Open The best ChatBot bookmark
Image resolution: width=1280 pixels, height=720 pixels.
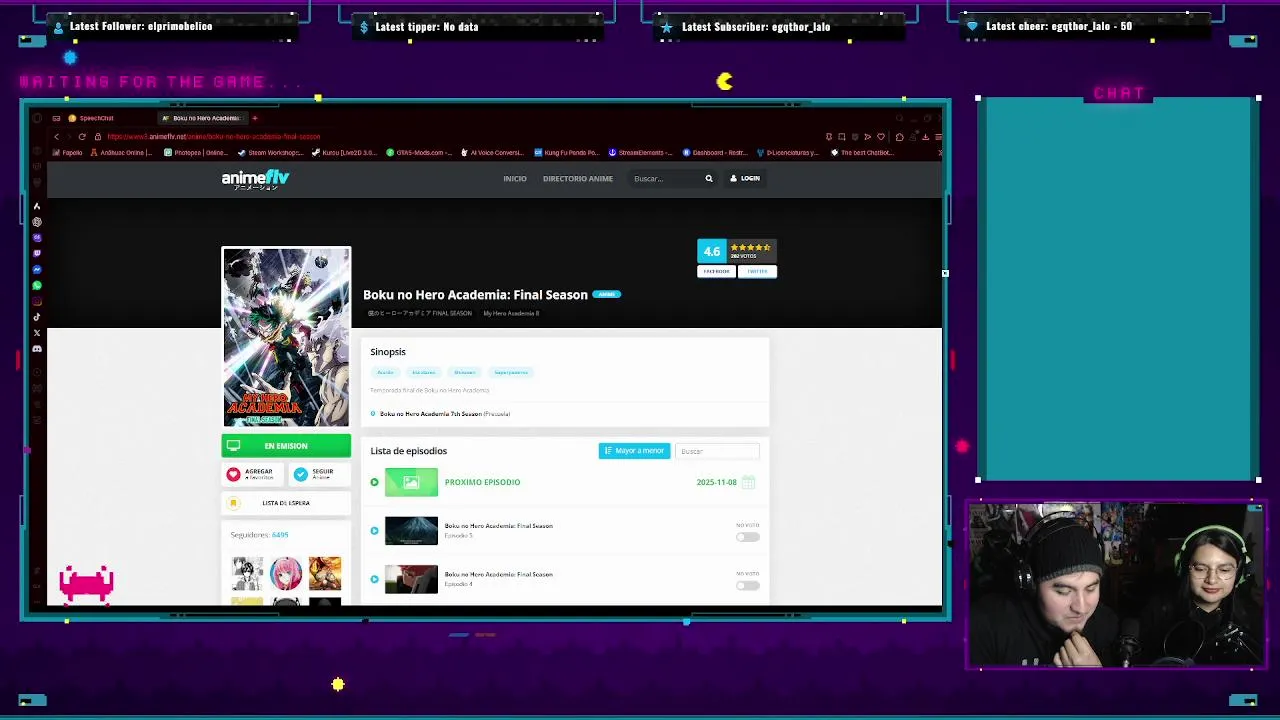pos(862,153)
